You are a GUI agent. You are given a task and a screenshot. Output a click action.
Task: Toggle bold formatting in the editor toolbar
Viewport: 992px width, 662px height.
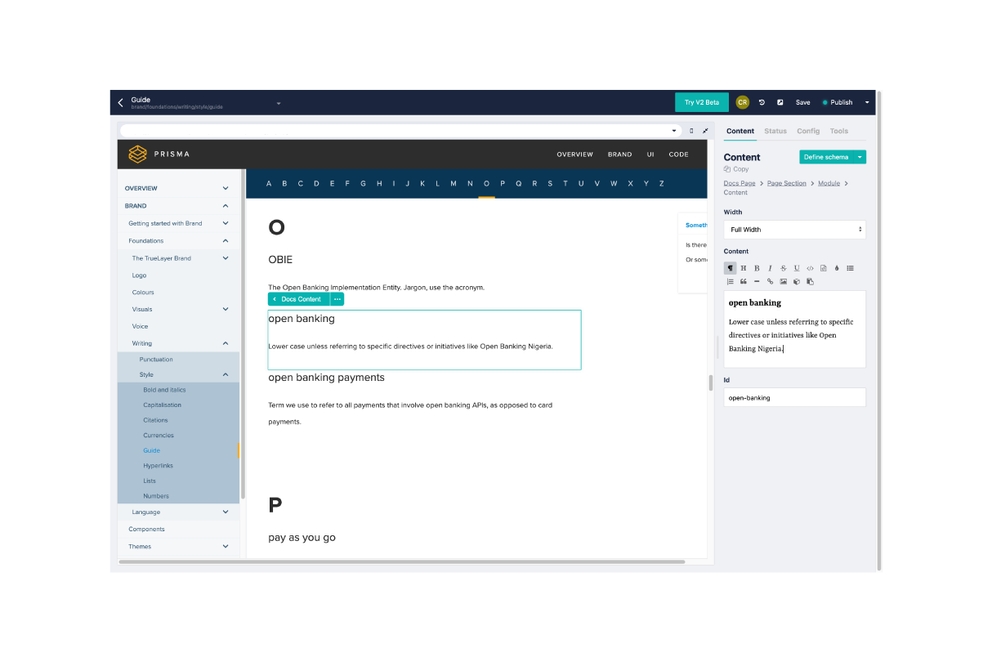coord(757,268)
